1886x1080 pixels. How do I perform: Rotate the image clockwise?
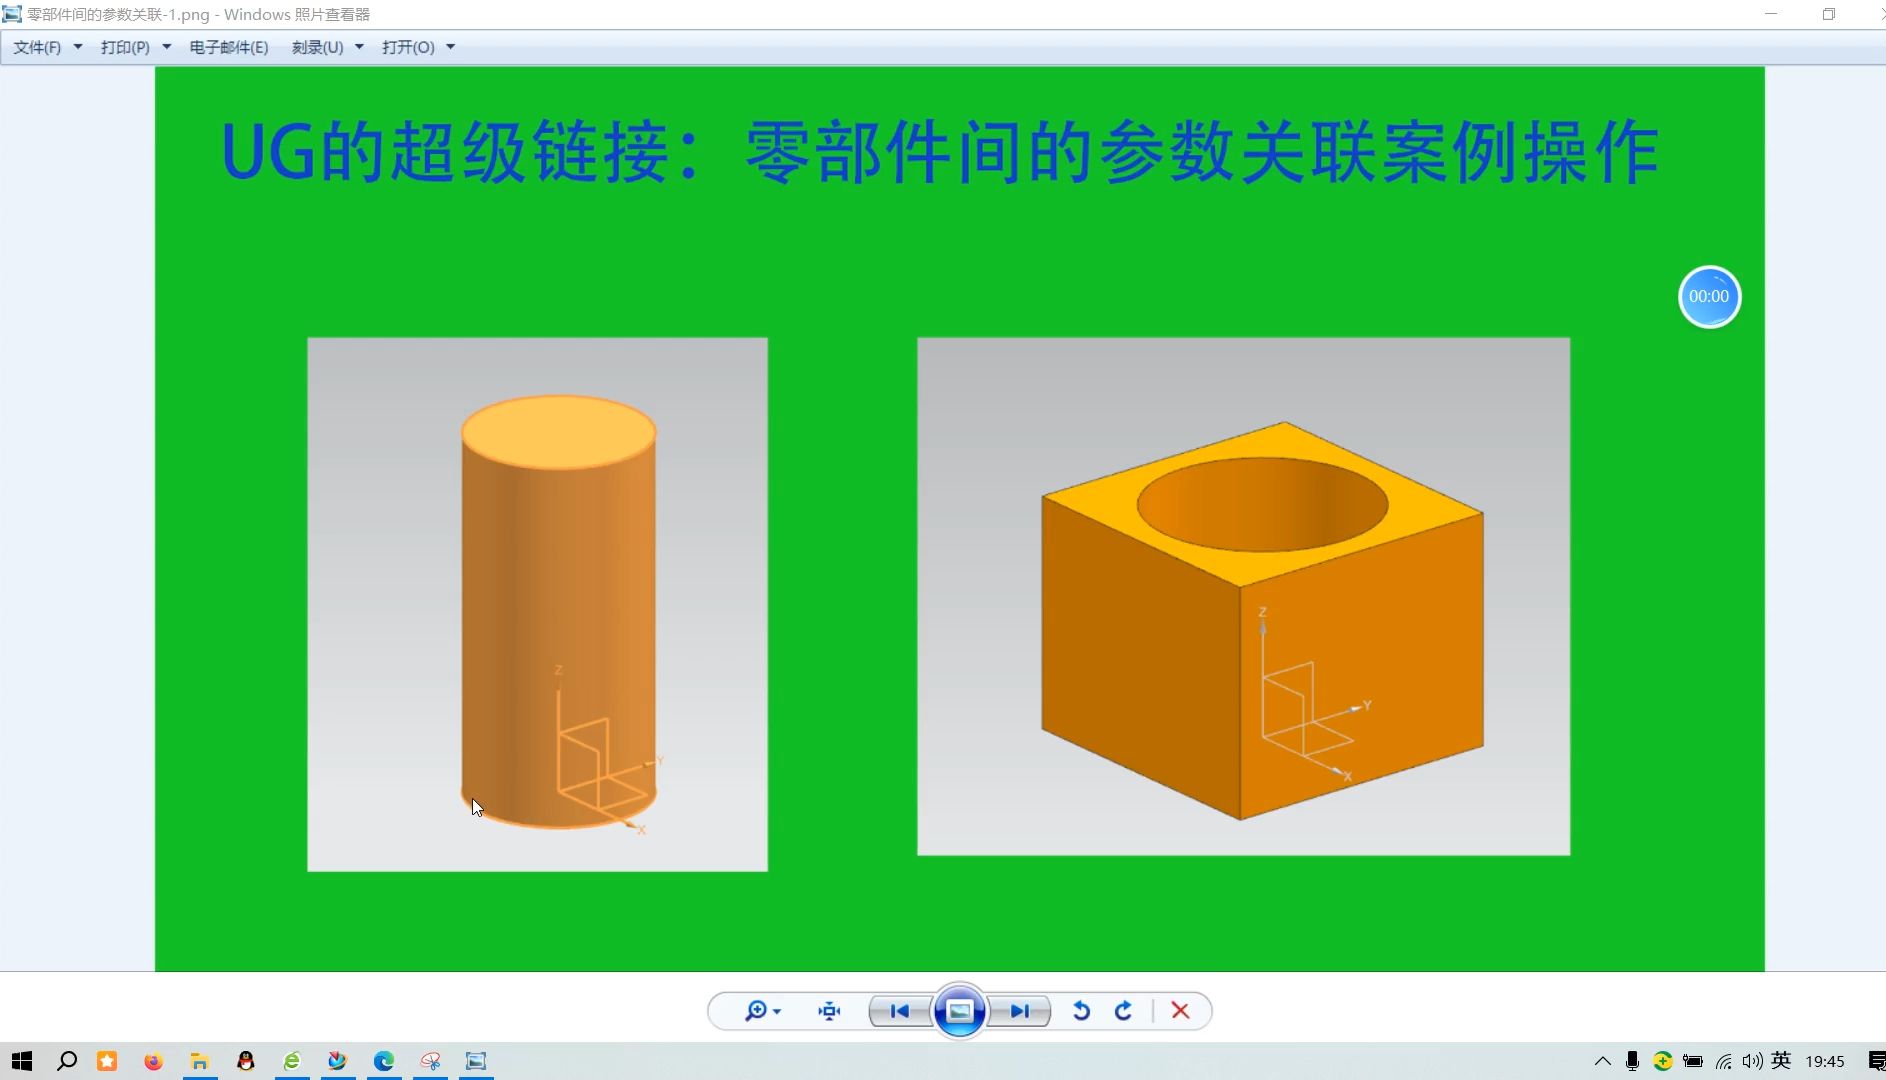1123,1011
